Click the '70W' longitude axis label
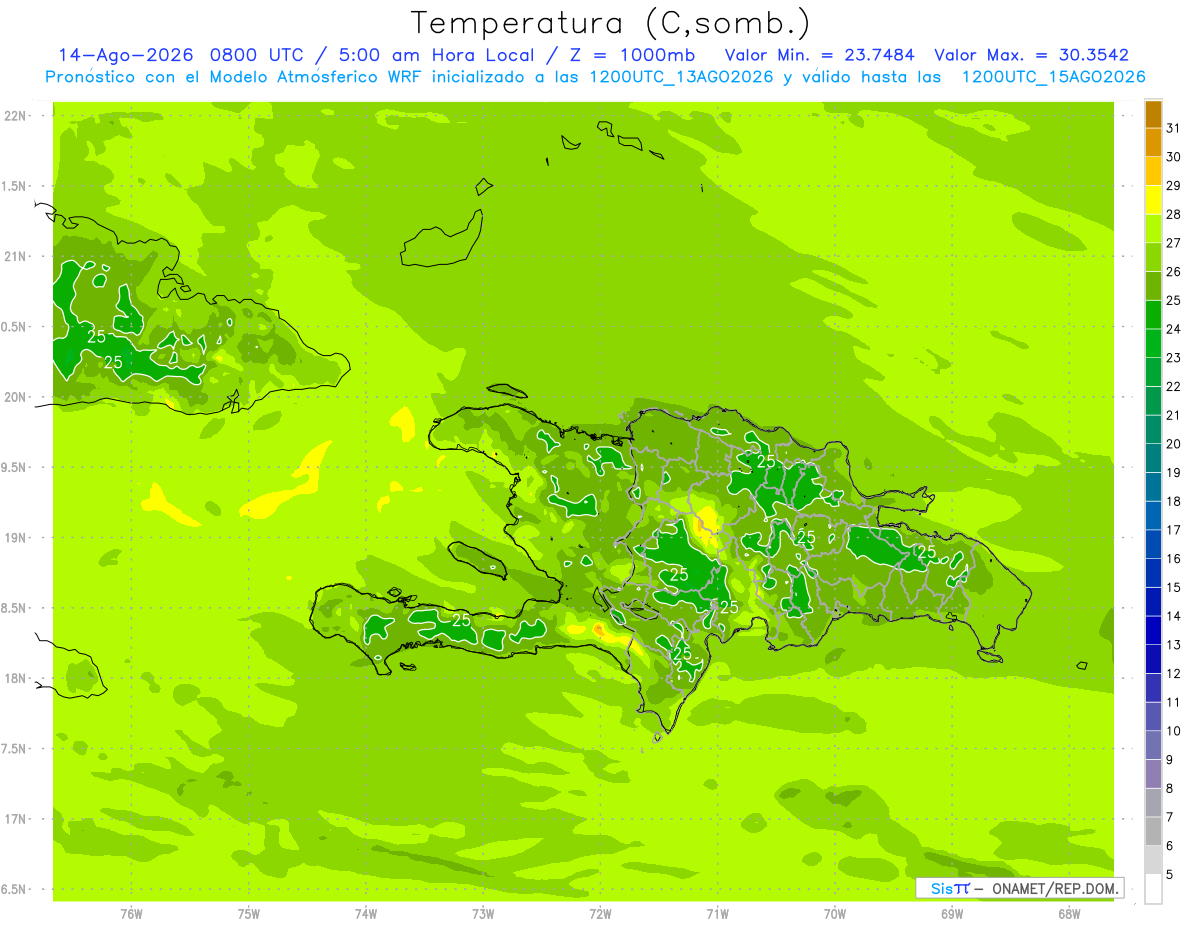Screen dimensions: 1200x927 [835, 913]
